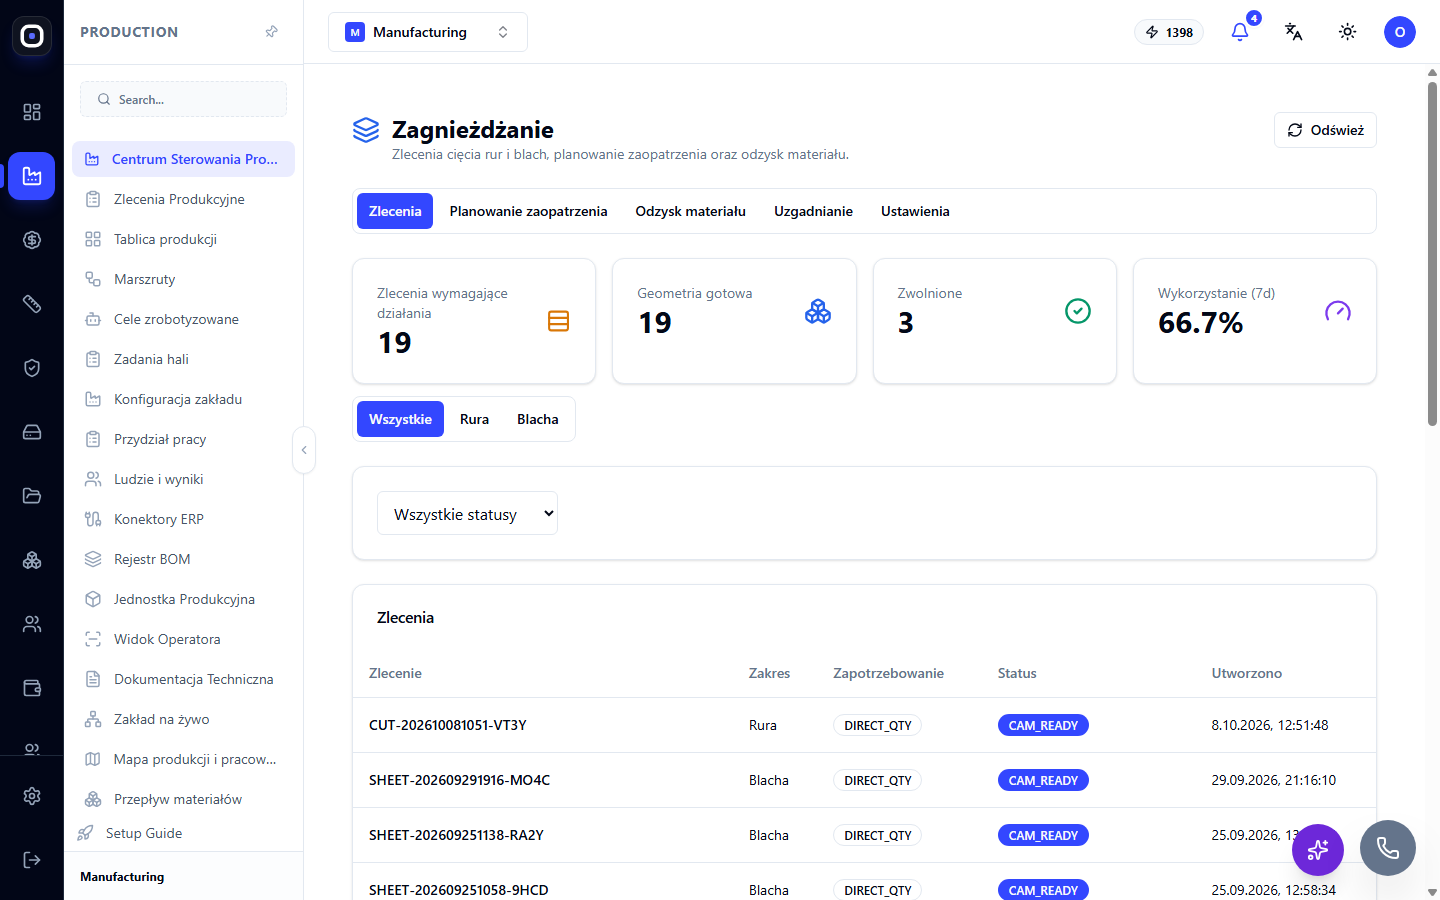The image size is (1440, 900).
Task: Pin the PRODUCTION sidebar
Action: [271, 32]
